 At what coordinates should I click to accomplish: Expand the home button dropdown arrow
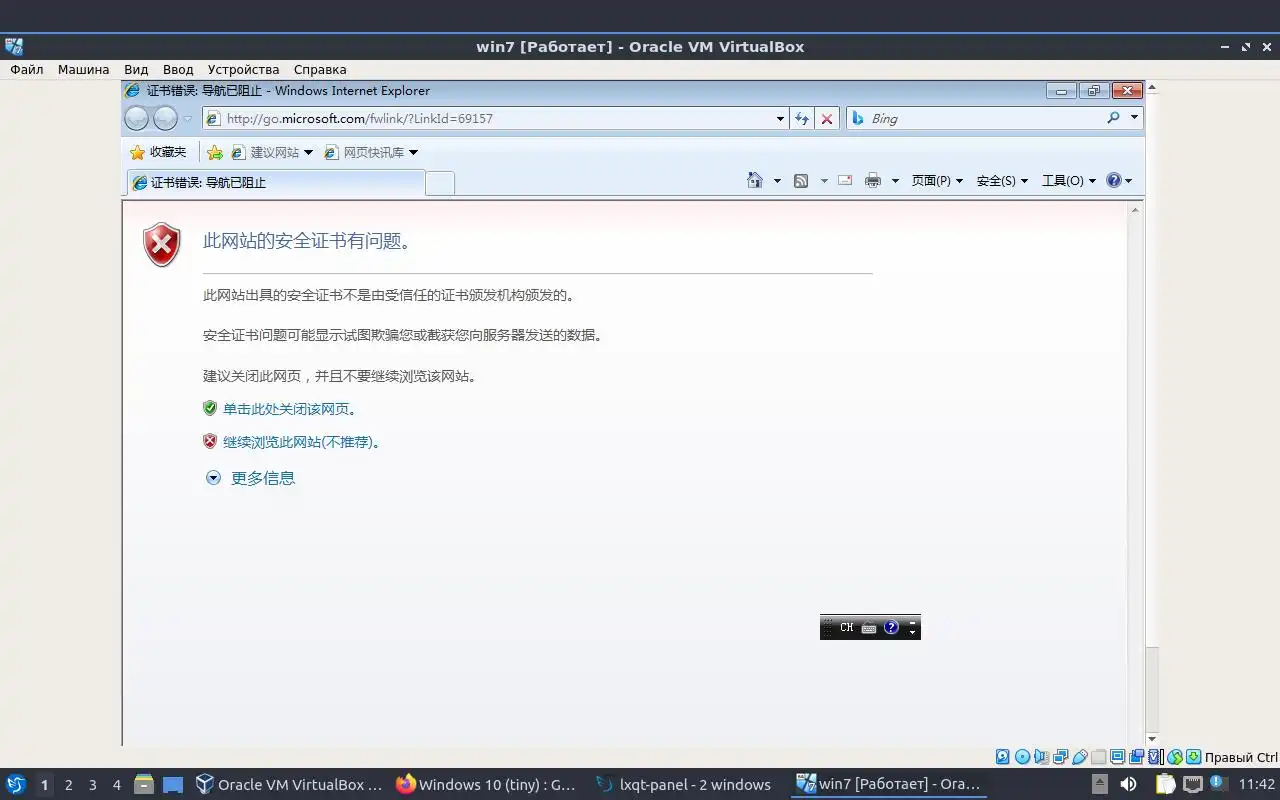pyautogui.click(x=777, y=181)
